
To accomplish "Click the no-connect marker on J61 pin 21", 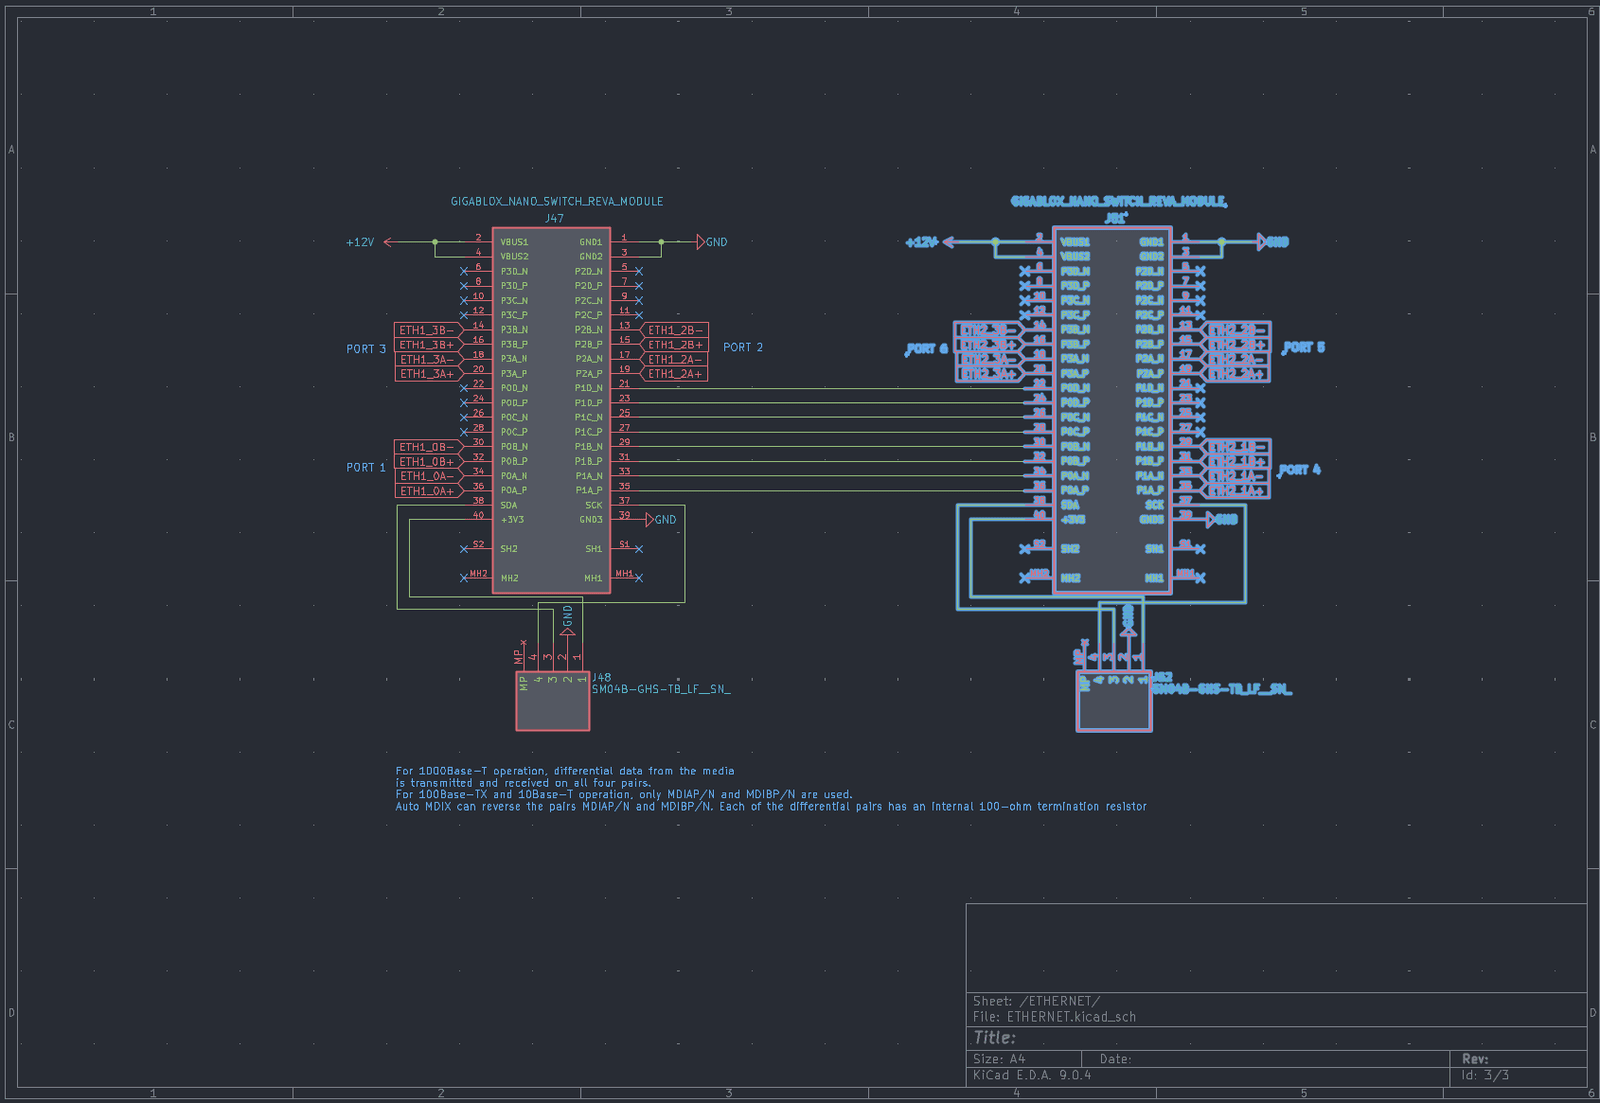I will point(1200,388).
